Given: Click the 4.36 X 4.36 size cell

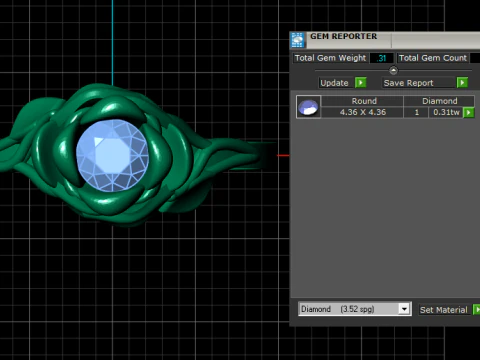Looking at the screenshot, I should coord(363,112).
